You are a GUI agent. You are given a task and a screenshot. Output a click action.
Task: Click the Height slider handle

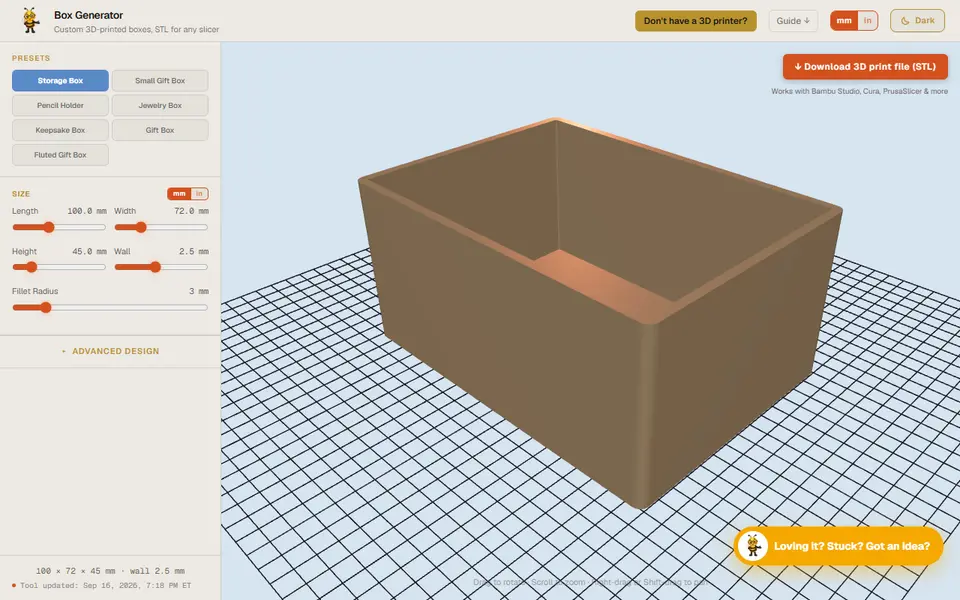(31, 267)
